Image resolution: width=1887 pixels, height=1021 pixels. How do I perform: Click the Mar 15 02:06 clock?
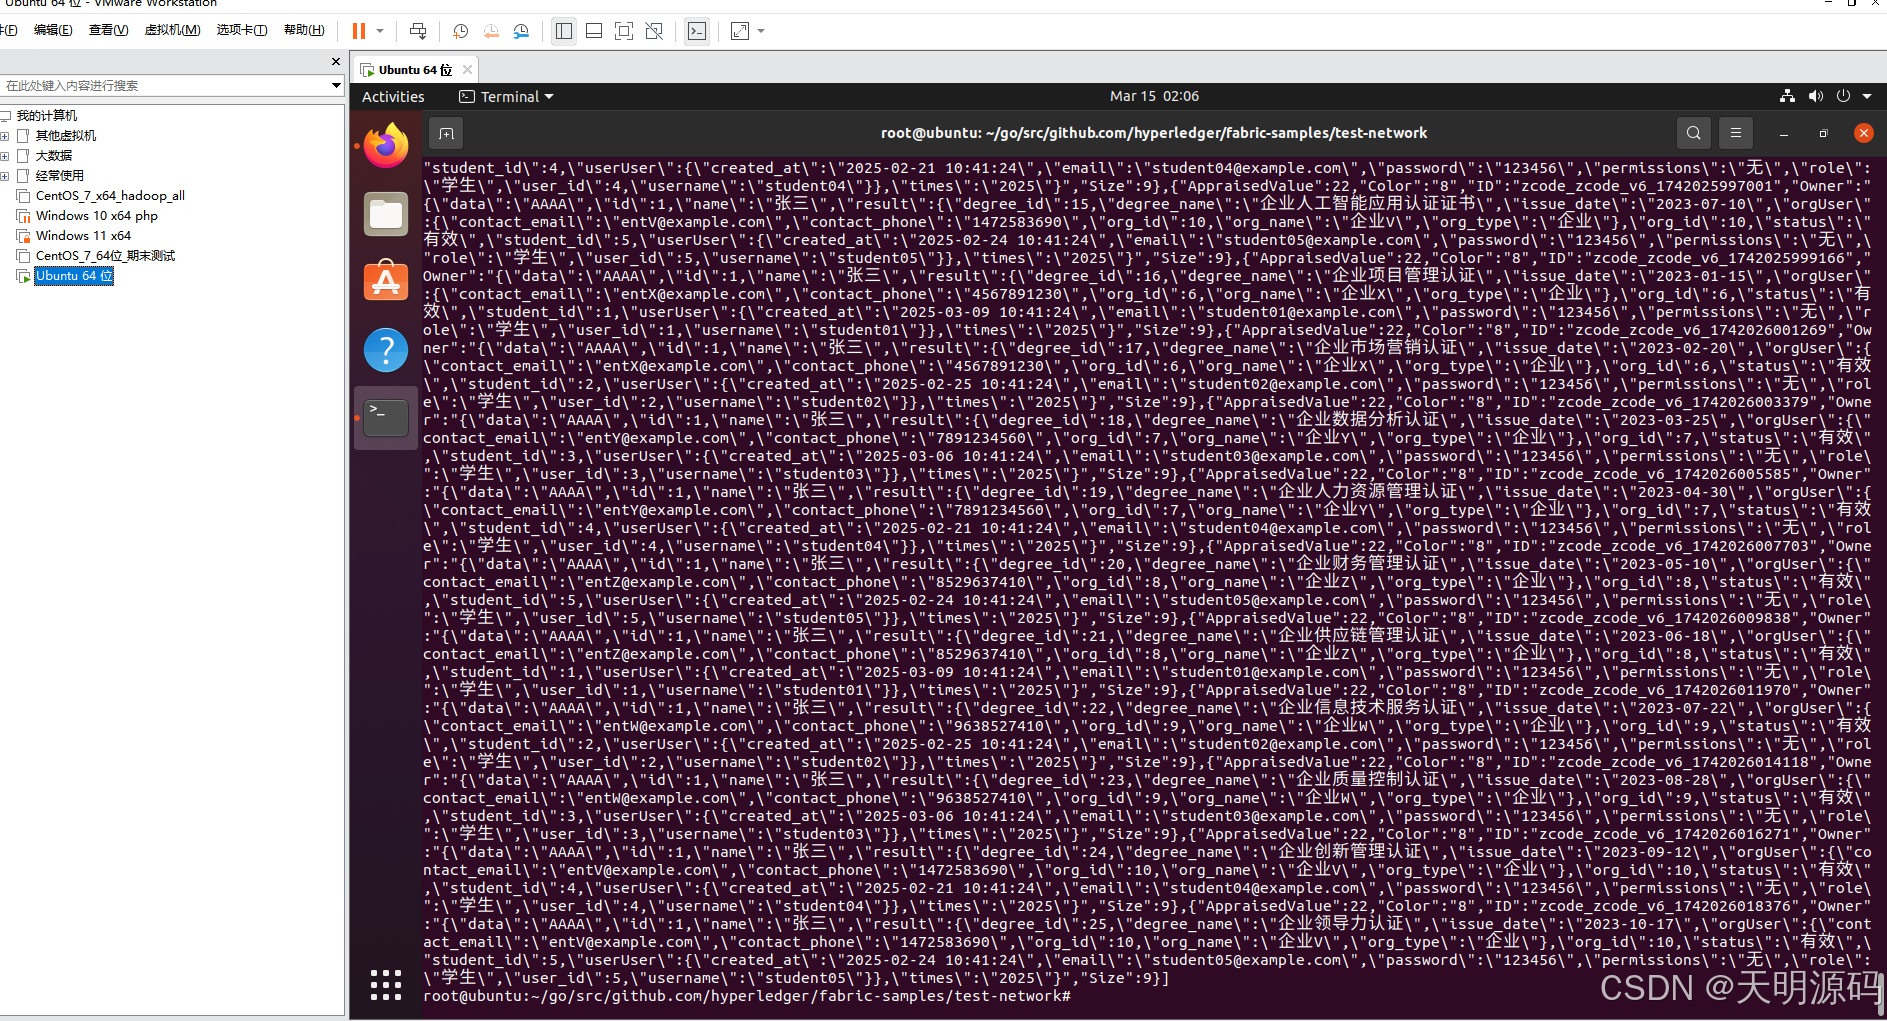point(1154,97)
